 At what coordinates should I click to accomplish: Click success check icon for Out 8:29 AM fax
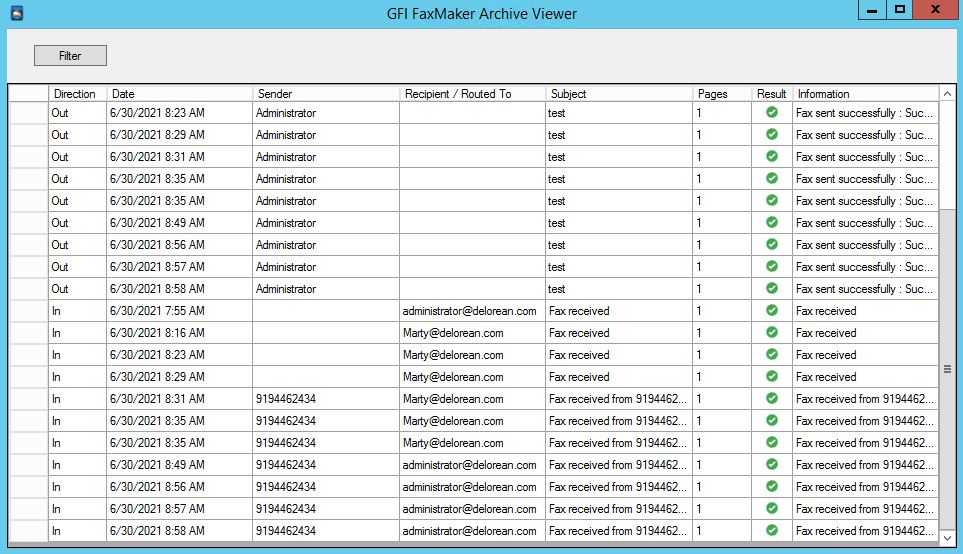click(x=772, y=135)
